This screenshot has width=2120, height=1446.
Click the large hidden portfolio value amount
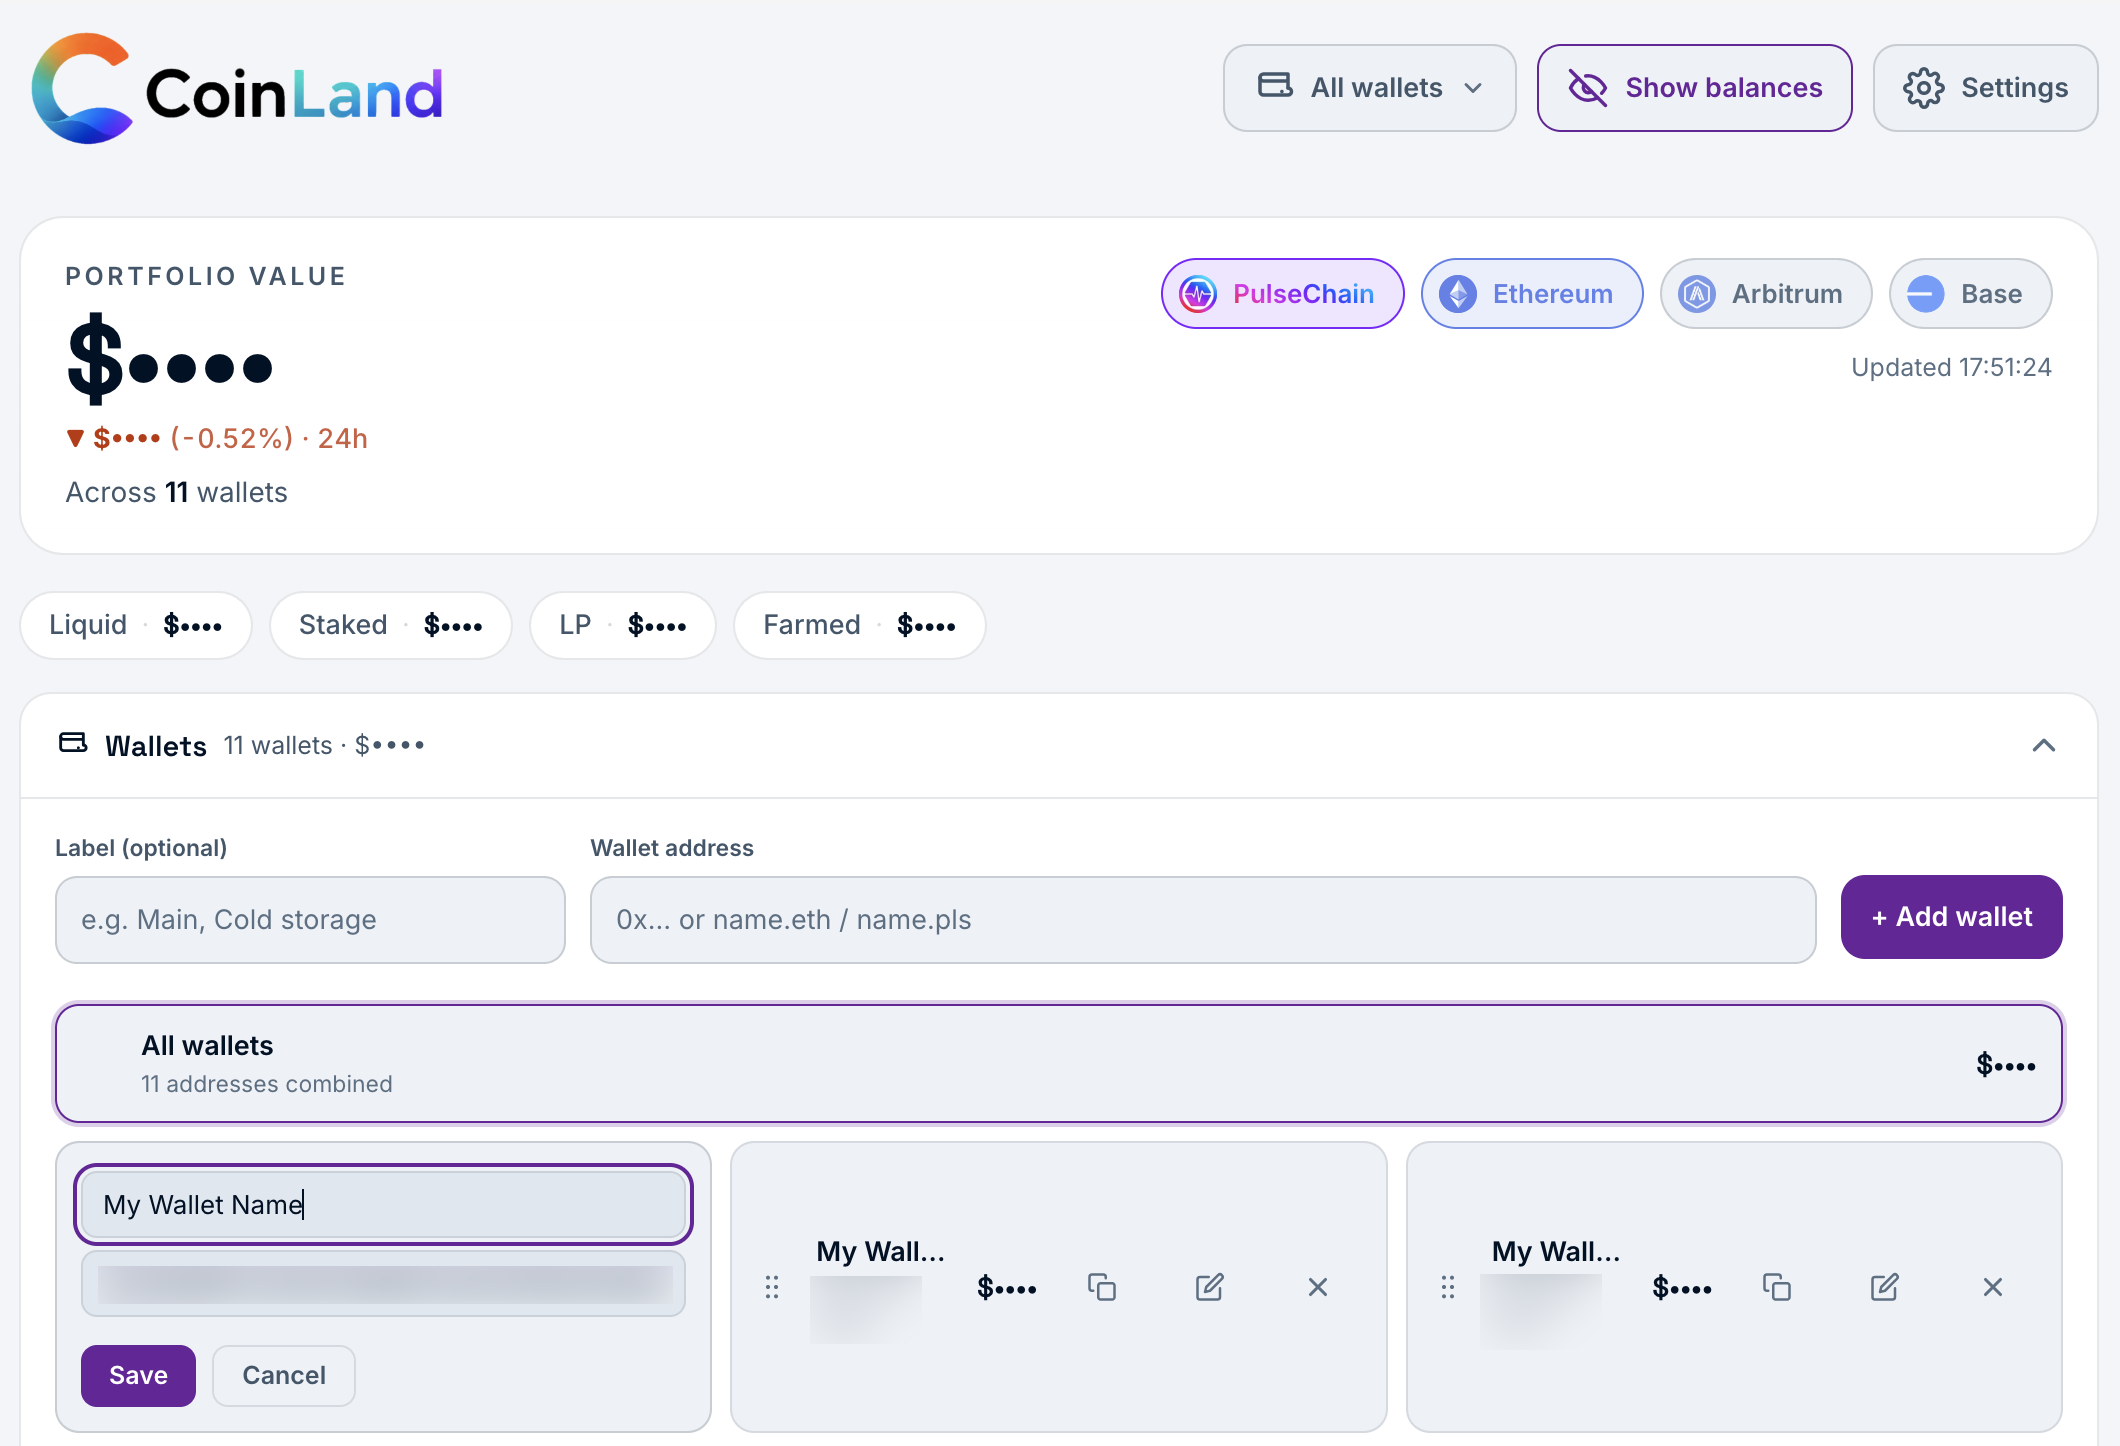(x=170, y=360)
